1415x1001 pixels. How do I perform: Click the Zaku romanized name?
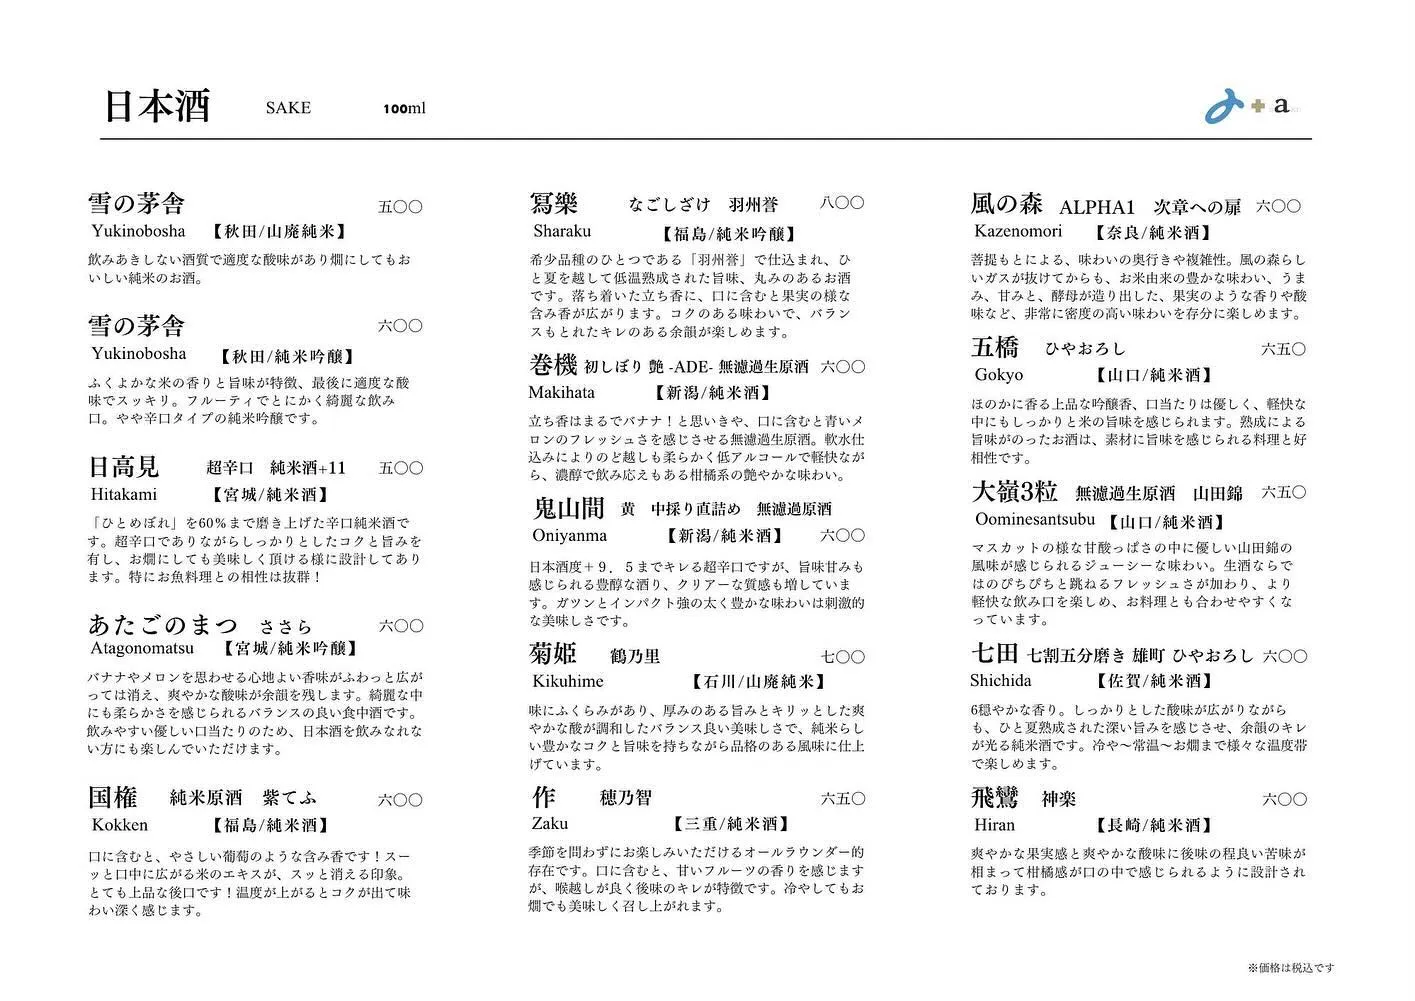coord(550,824)
